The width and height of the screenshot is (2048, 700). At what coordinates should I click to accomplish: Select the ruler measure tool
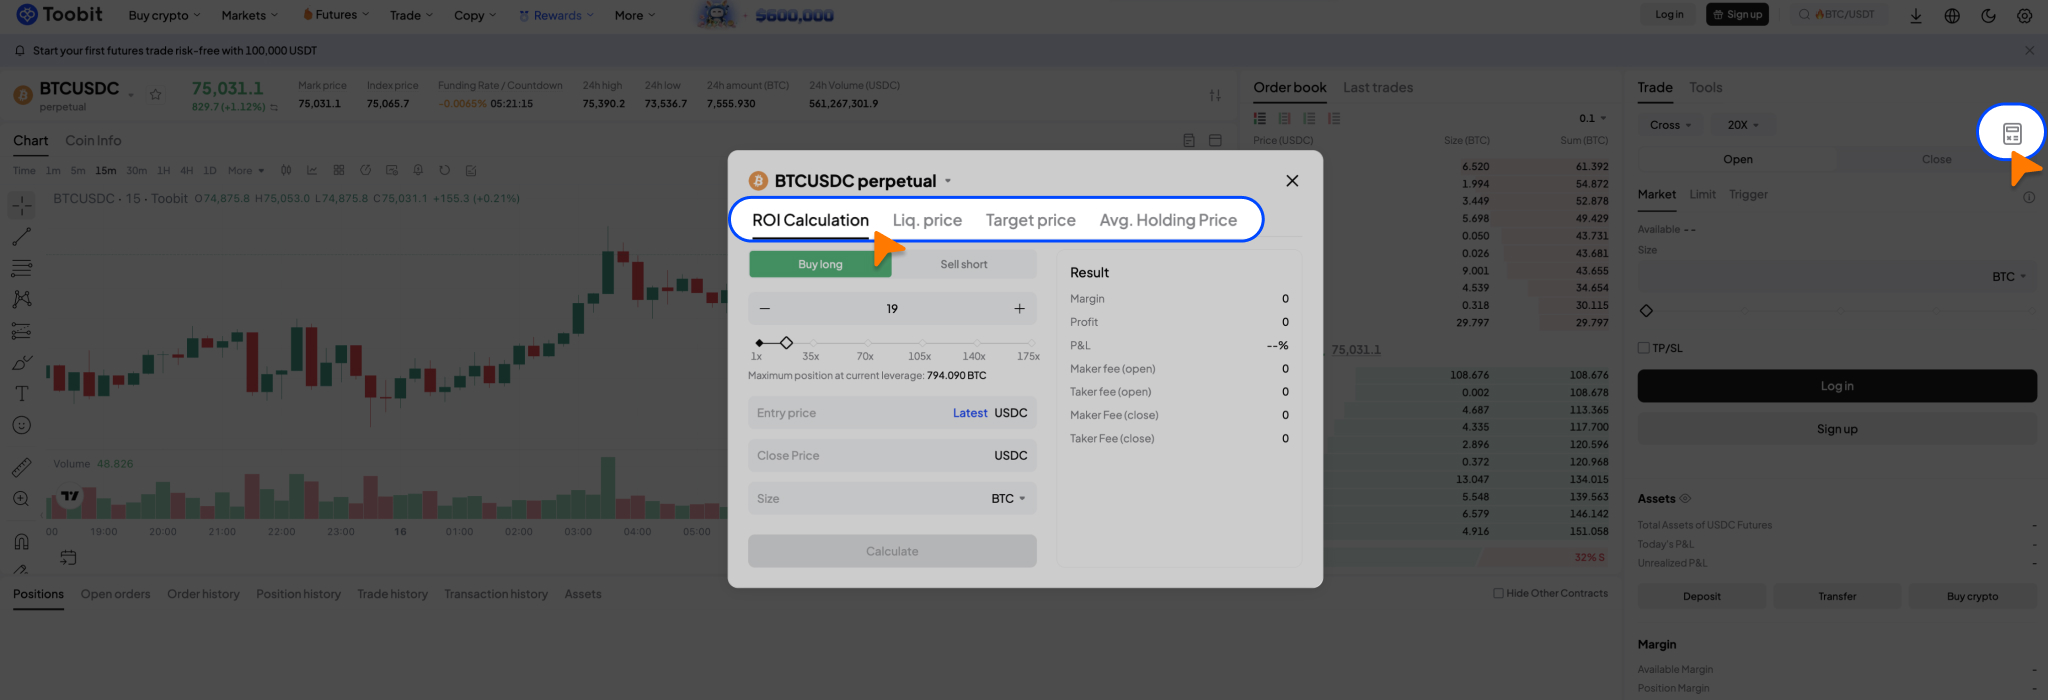(x=21, y=467)
